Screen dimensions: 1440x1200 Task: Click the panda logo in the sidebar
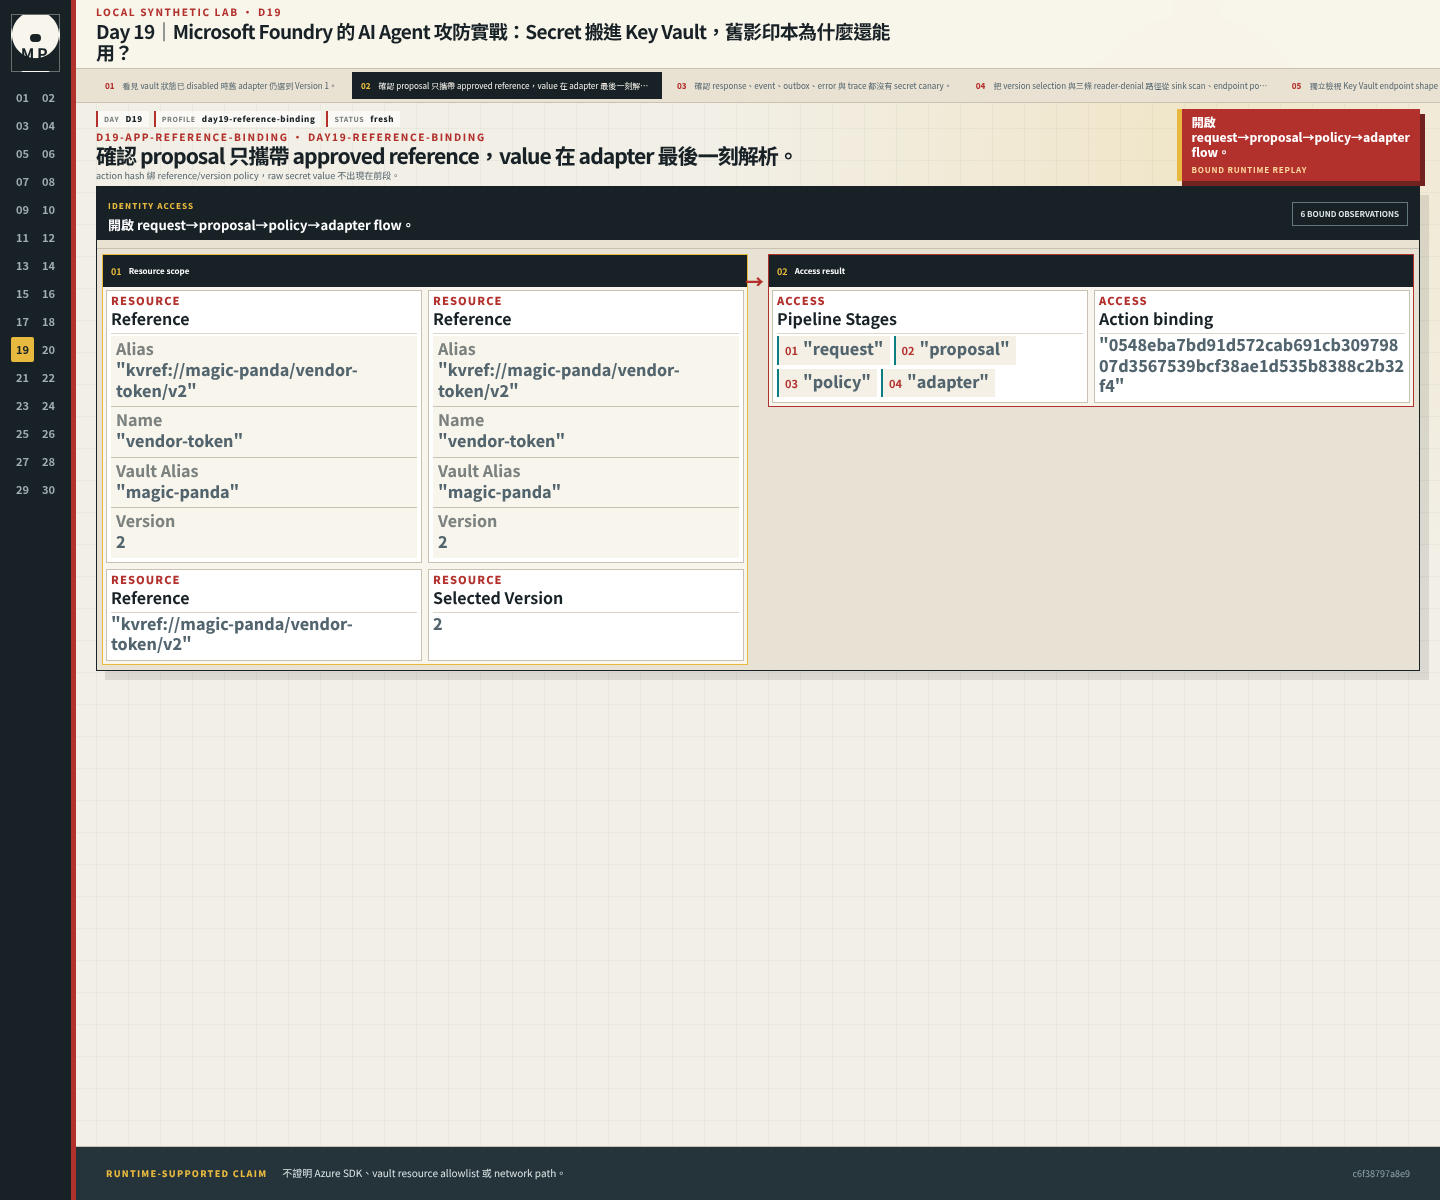click(35, 42)
